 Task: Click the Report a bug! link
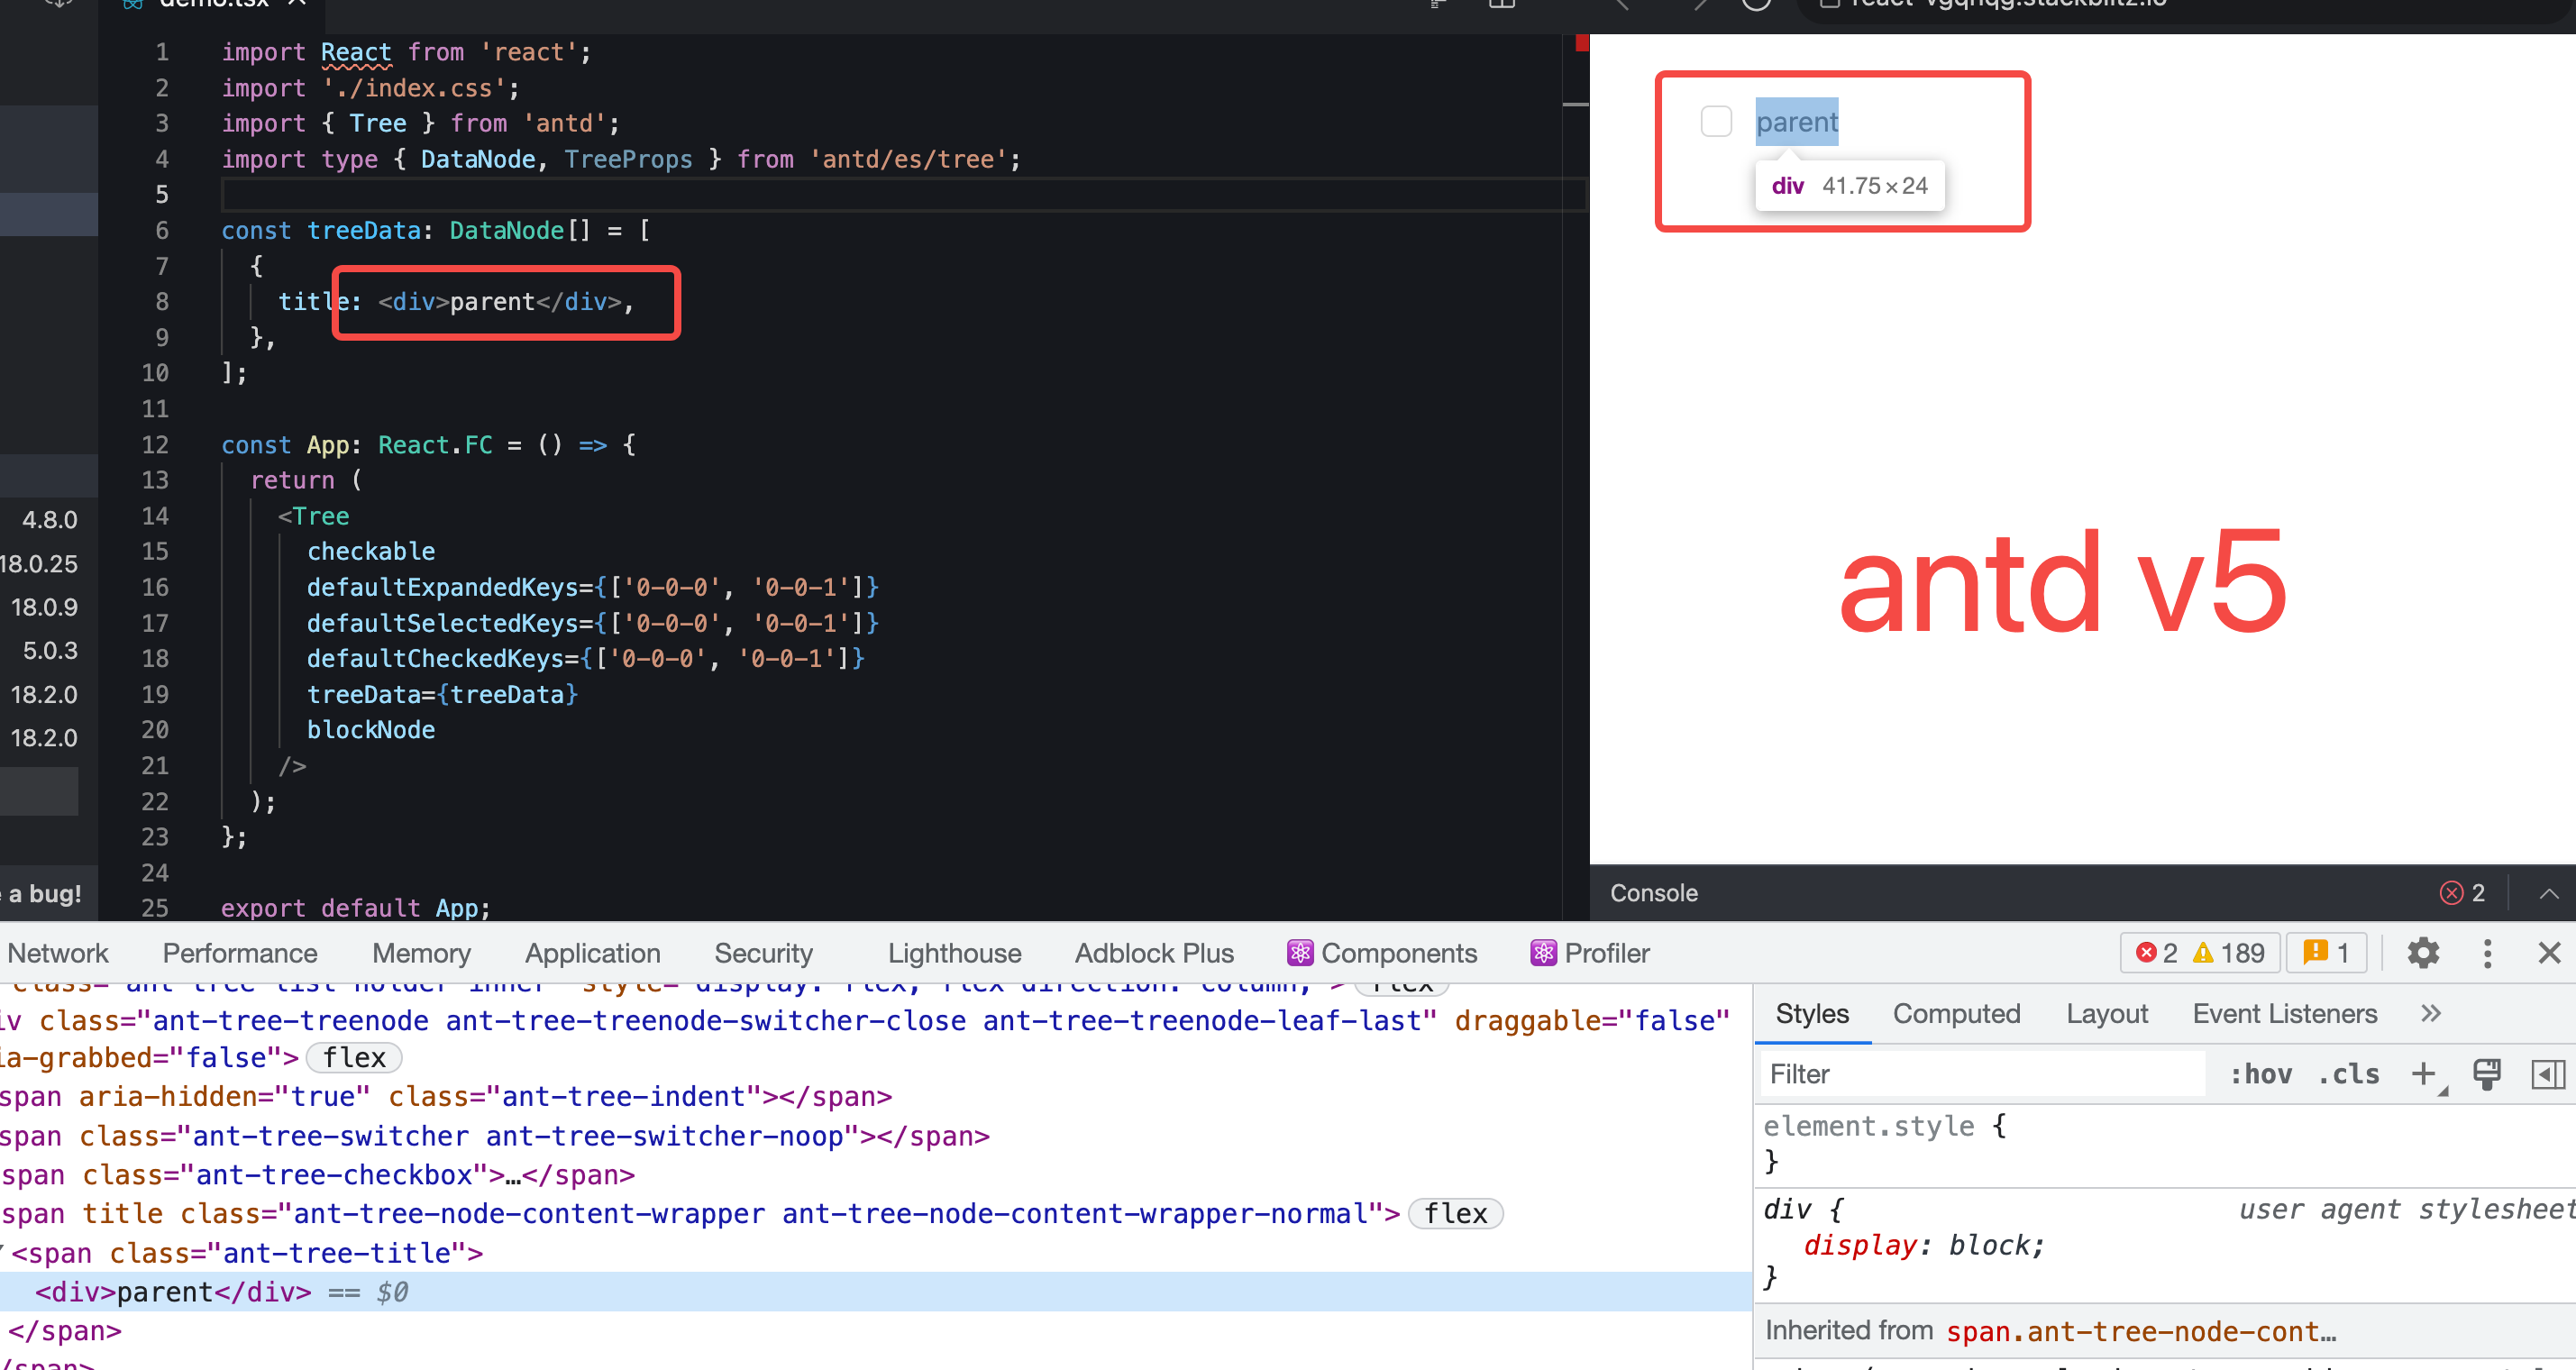(x=41, y=893)
